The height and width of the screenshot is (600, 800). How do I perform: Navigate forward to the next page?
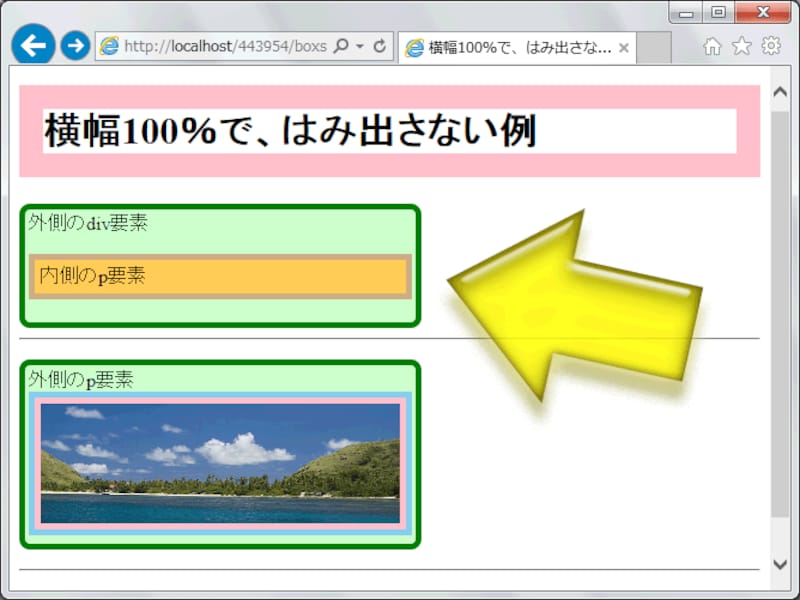pyautogui.click(x=74, y=44)
